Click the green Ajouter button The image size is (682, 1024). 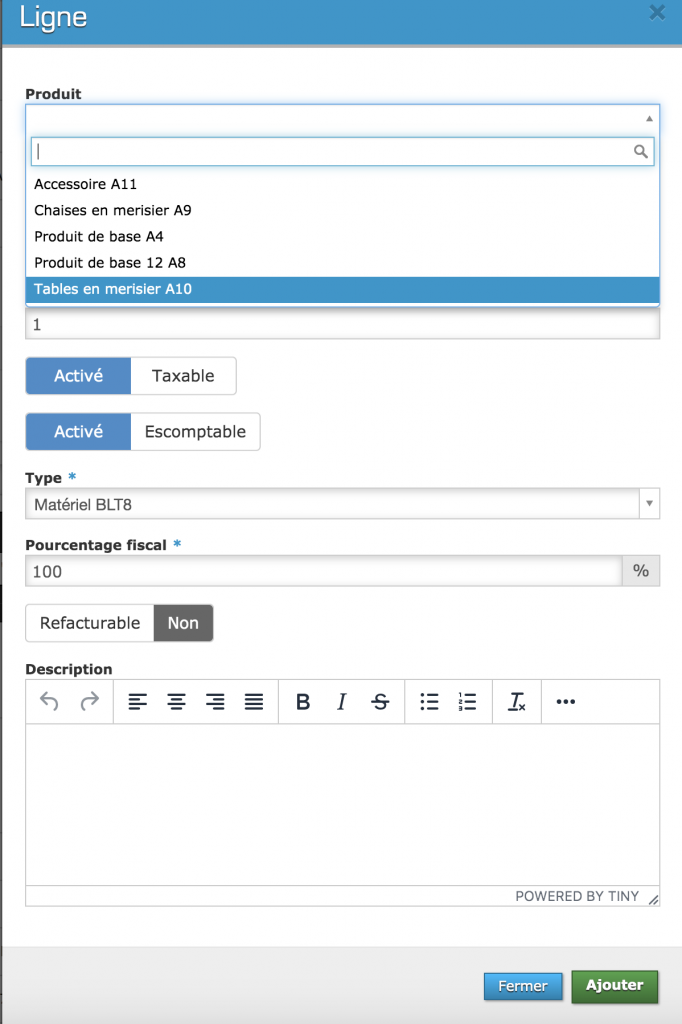click(614, 985)
